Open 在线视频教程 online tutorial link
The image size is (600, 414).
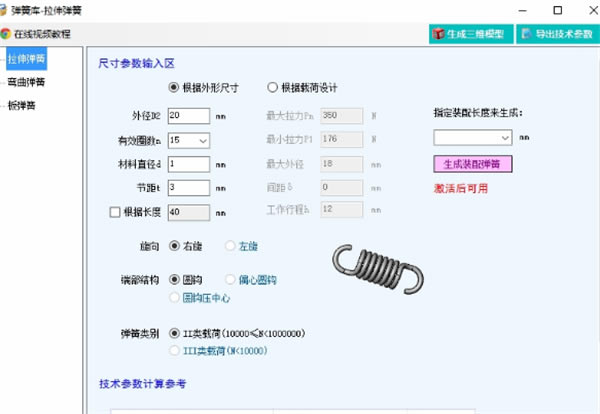pyautogui.click(x=42, y=34)
